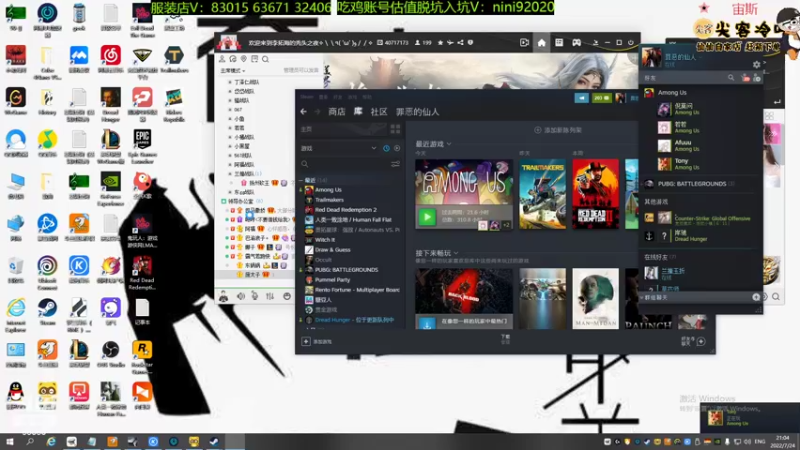Select Rento Fortune in the game list
The image size is (800, 450).
pyautogui.click(x=352, y=290)
